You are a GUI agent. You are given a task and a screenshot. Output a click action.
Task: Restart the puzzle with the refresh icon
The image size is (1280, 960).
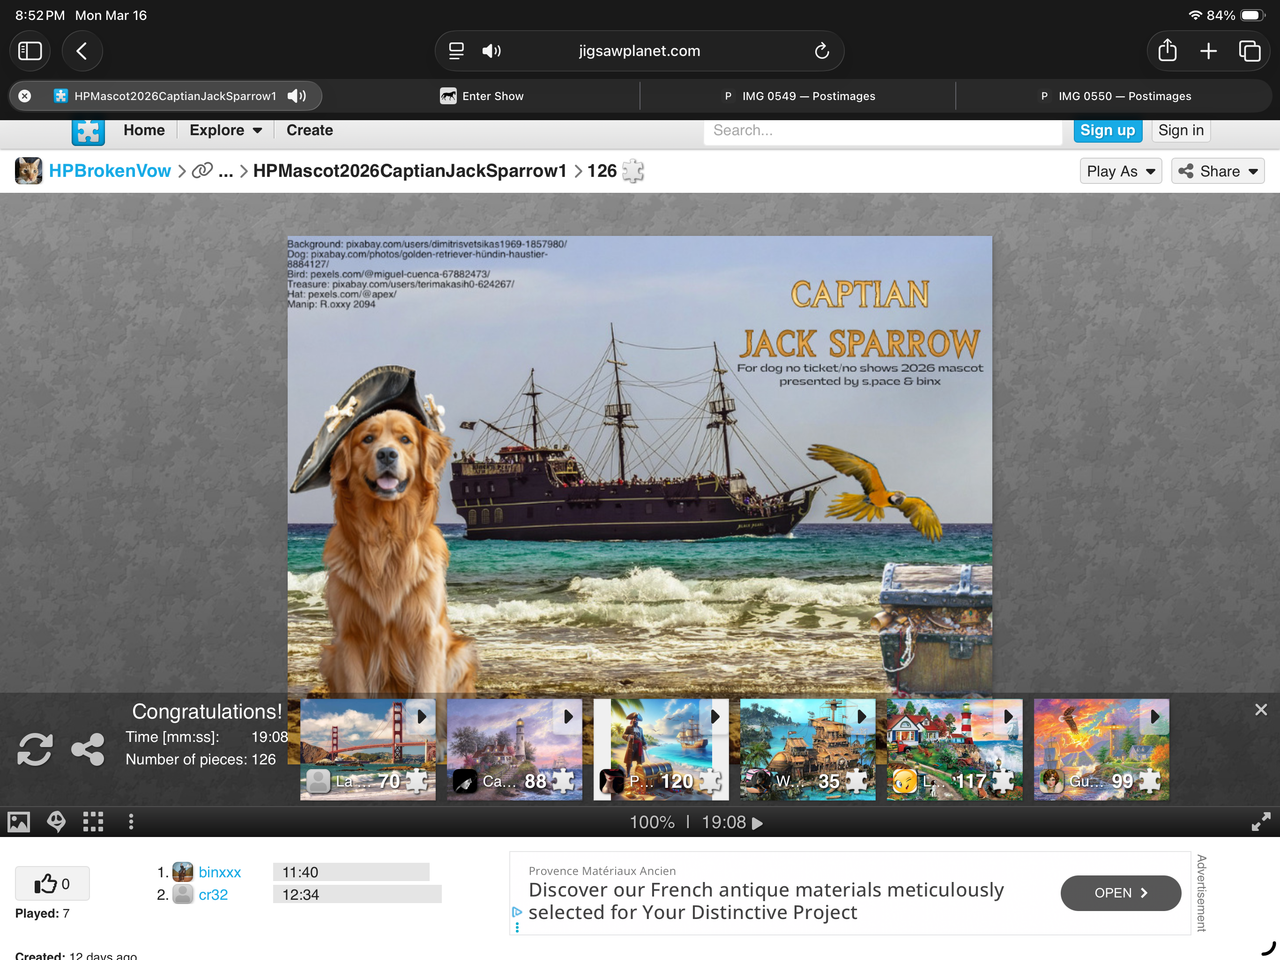(35, 749)
